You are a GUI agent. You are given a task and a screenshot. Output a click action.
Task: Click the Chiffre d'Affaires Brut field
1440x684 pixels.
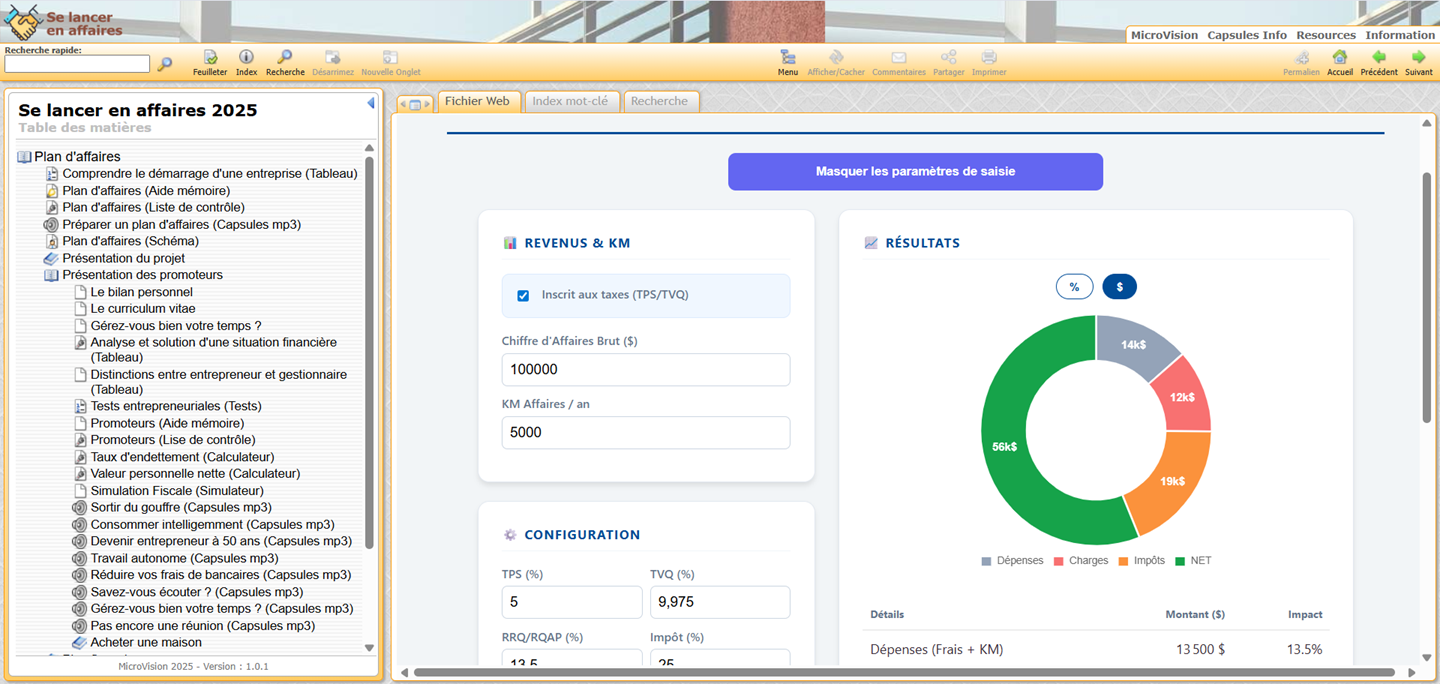(646, 370)
